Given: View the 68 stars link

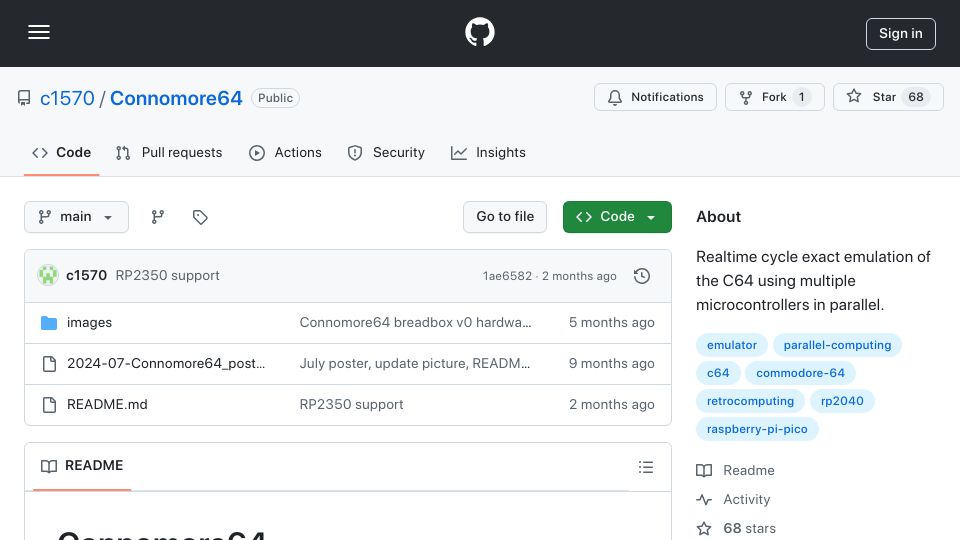Looking at the screenshot, I should [736, 528].
